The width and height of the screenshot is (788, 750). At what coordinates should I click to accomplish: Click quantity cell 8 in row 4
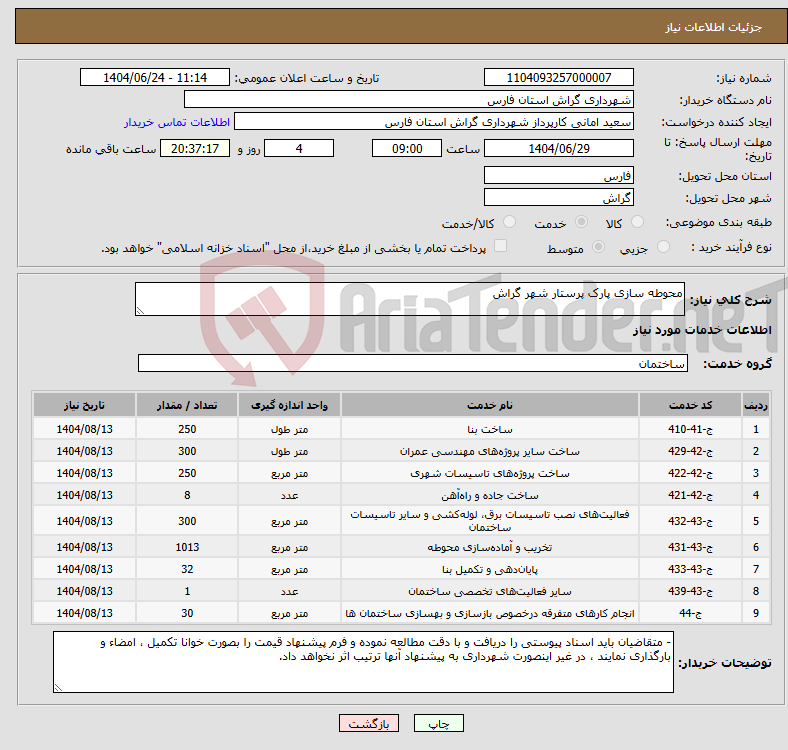[187, 496]
